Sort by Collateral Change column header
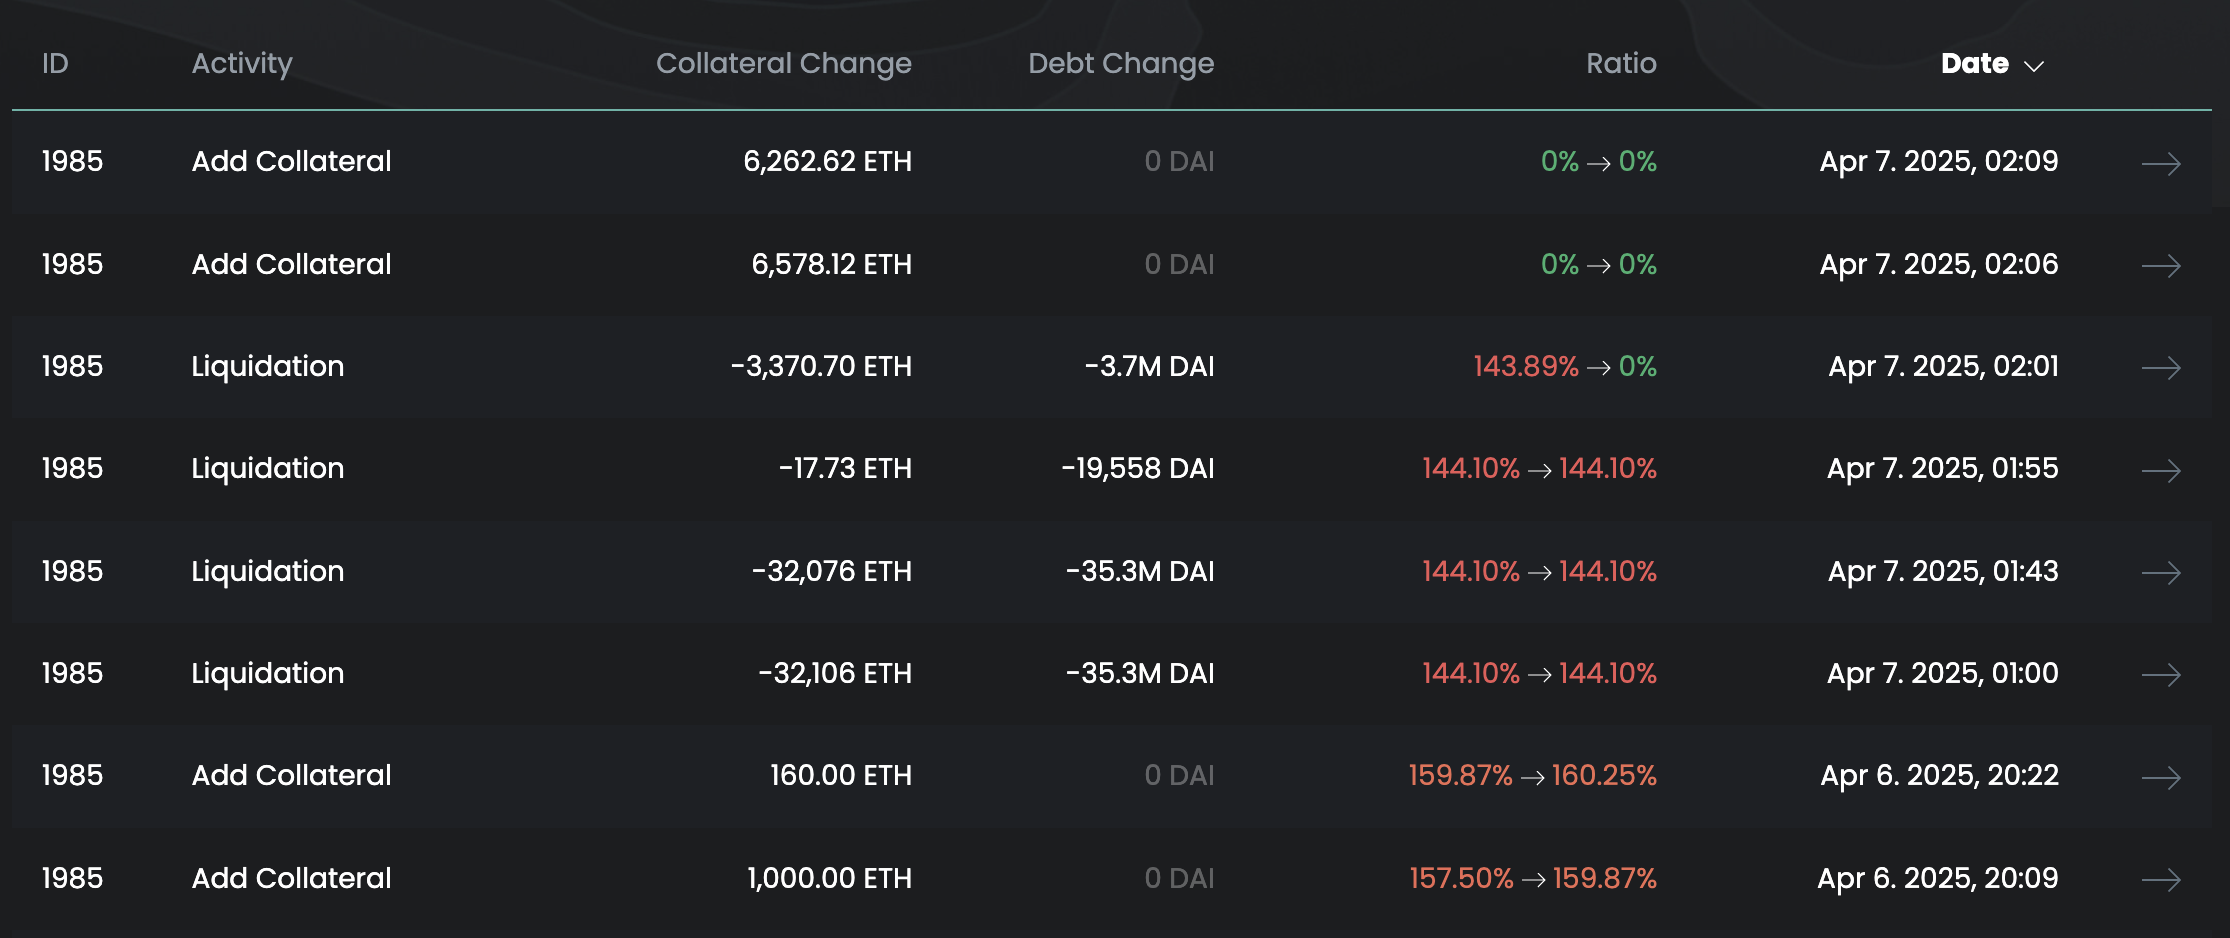This screenshot has height=938, width=2230. pos(783,64)
